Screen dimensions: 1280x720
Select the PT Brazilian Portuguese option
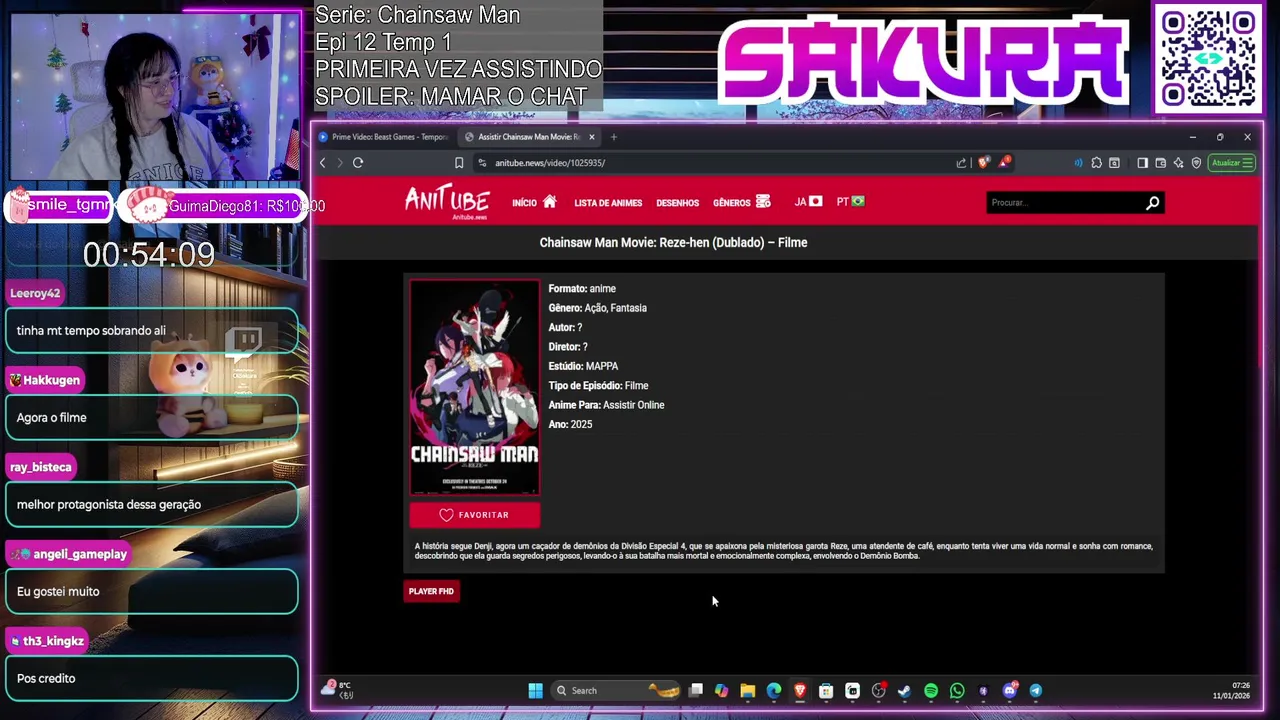[850, 202]
